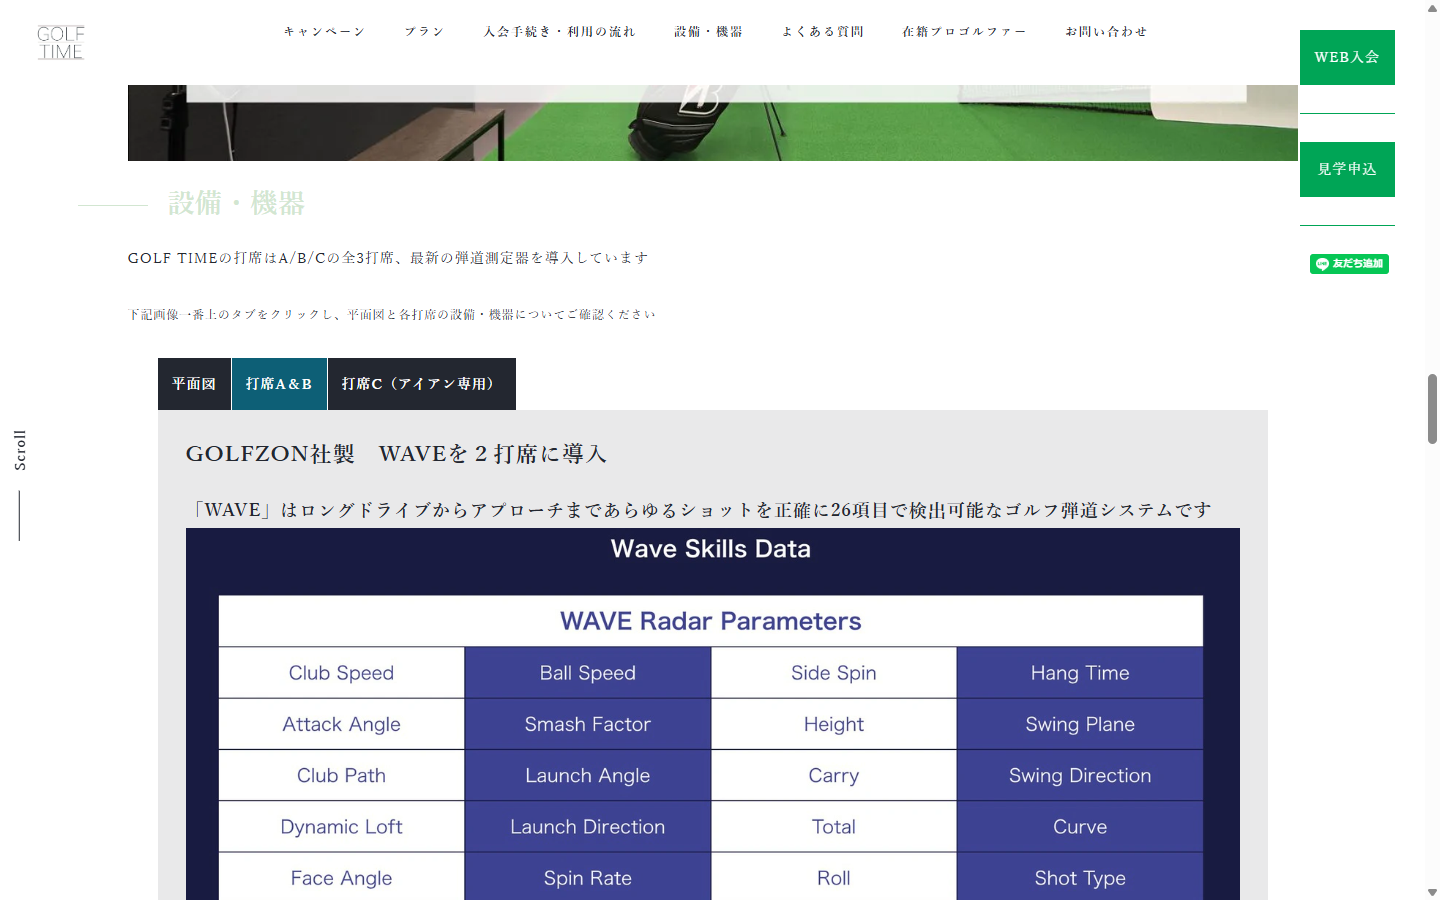Click the scrollbar up arrow
This screenshot has width=1440, height=900.
coord(1432,7)
